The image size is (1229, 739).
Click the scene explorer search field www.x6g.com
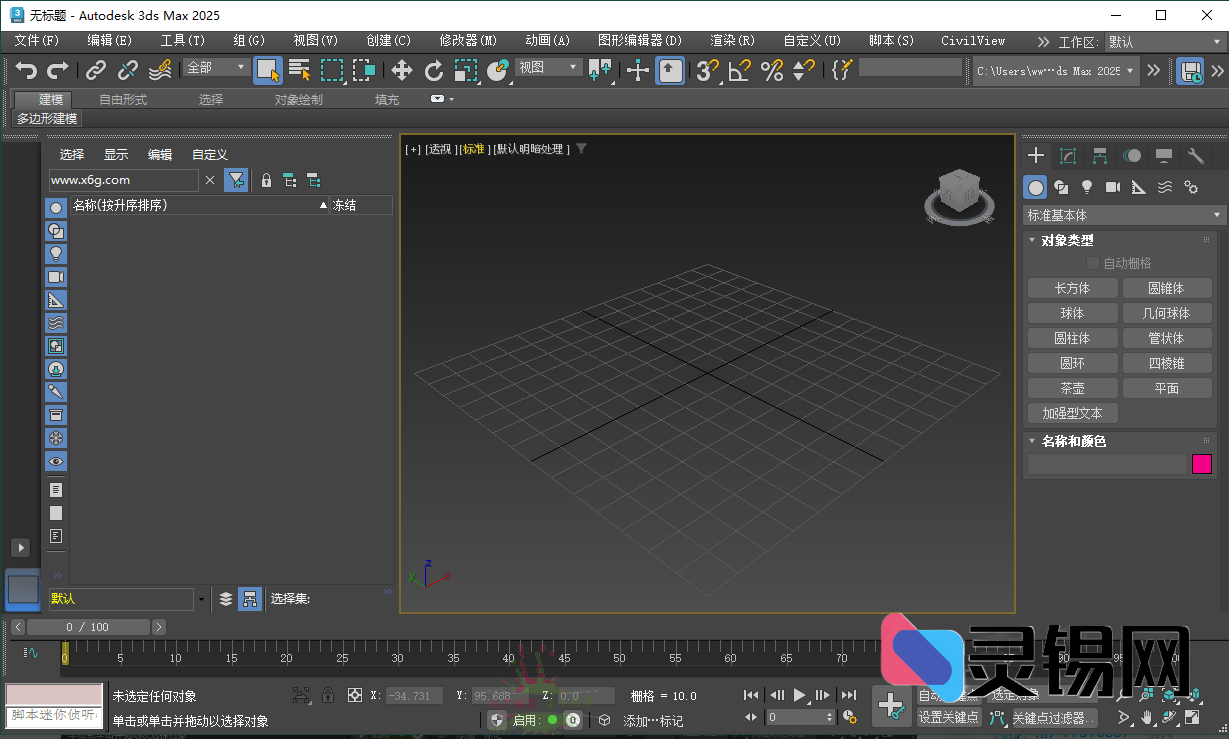point(124,180)
